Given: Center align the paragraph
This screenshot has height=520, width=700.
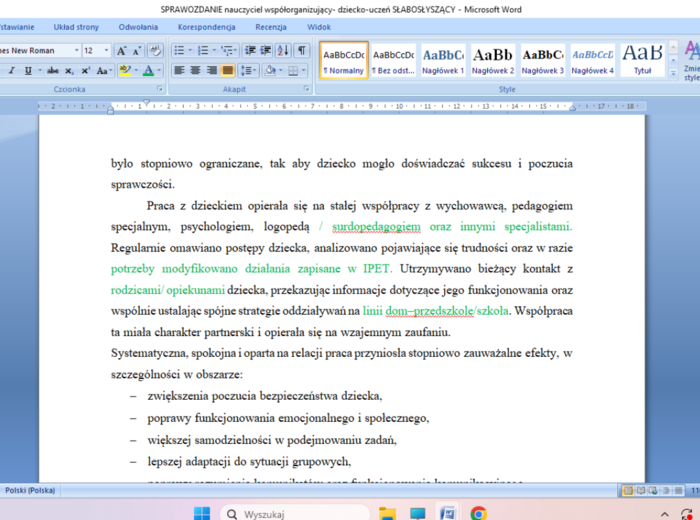Looking at the screenshot, I should coord(195,70).
